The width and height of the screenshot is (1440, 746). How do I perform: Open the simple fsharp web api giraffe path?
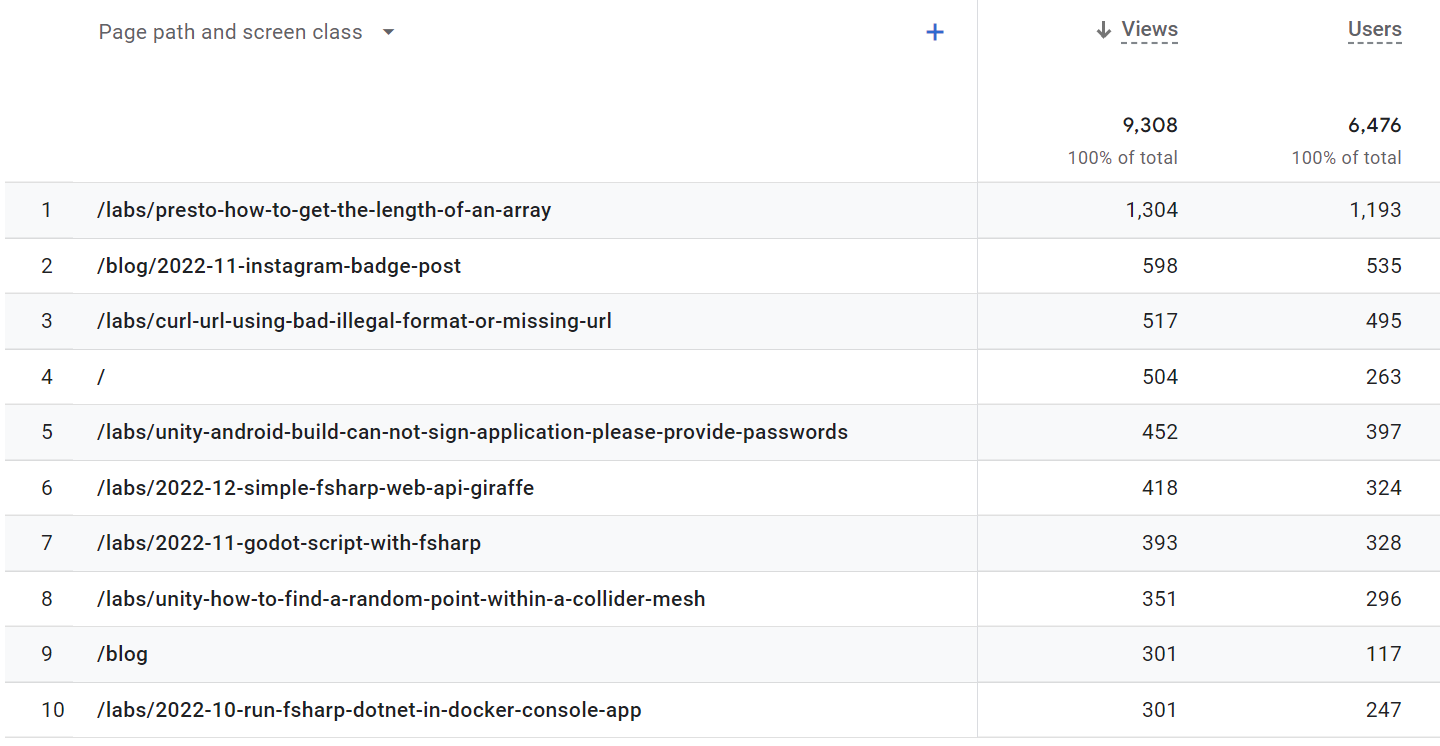coord(315,488)
